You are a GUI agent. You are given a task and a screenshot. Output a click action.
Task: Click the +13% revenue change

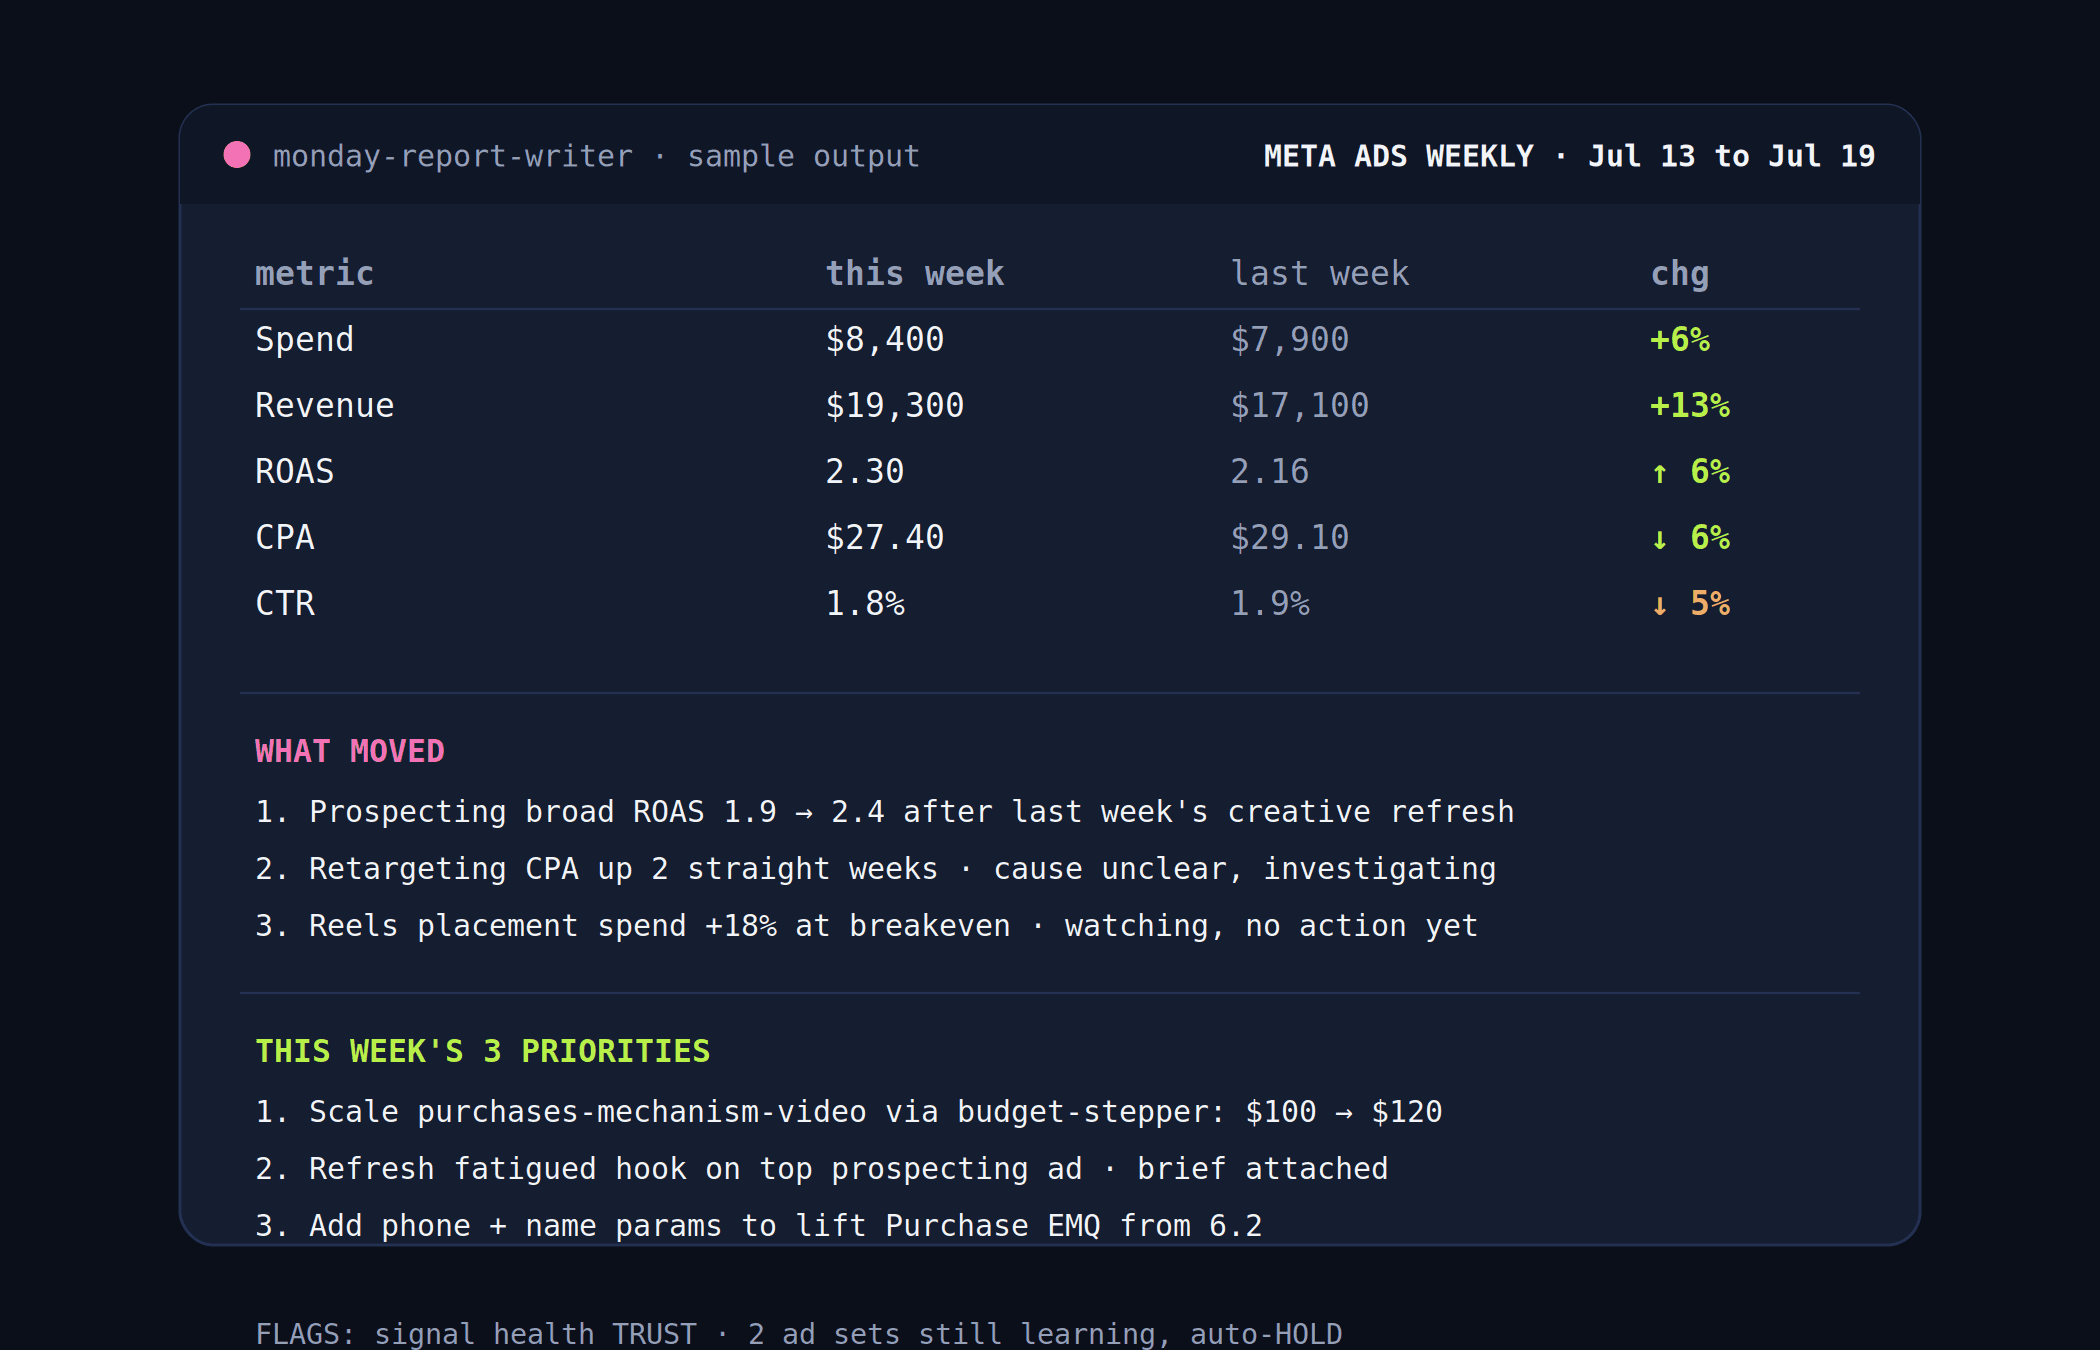[1690, 405]
